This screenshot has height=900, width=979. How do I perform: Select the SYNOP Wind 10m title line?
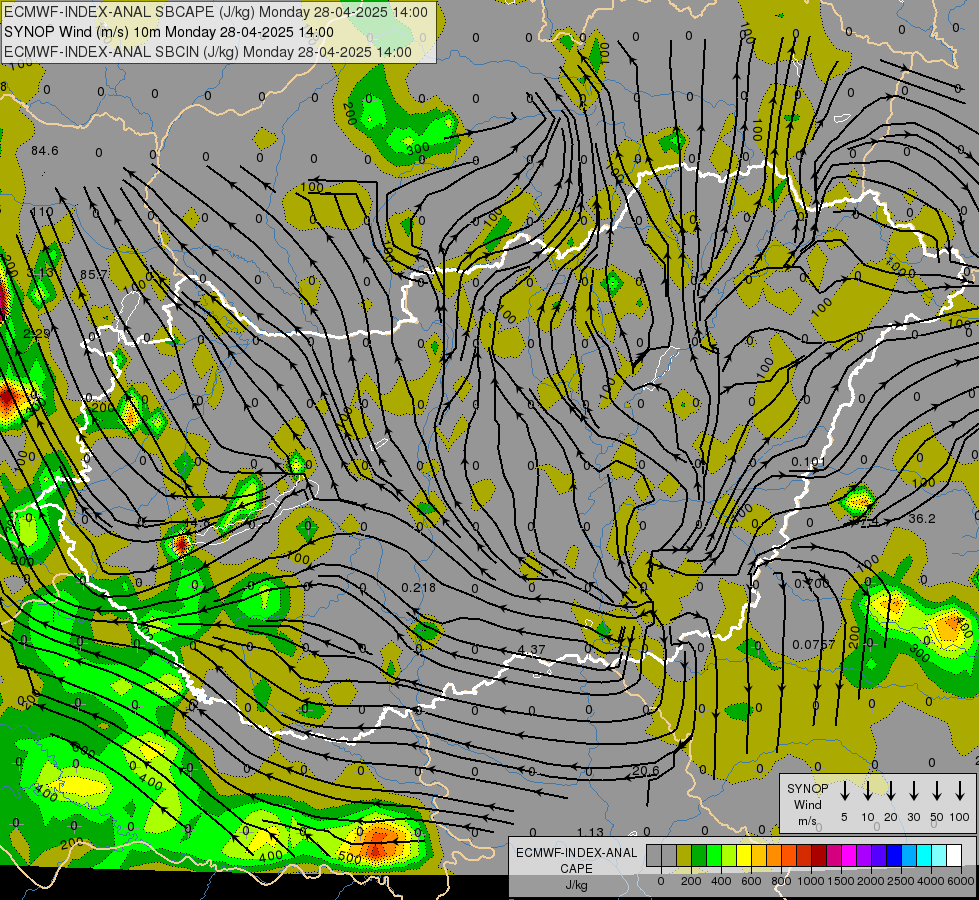click(169, 32)
